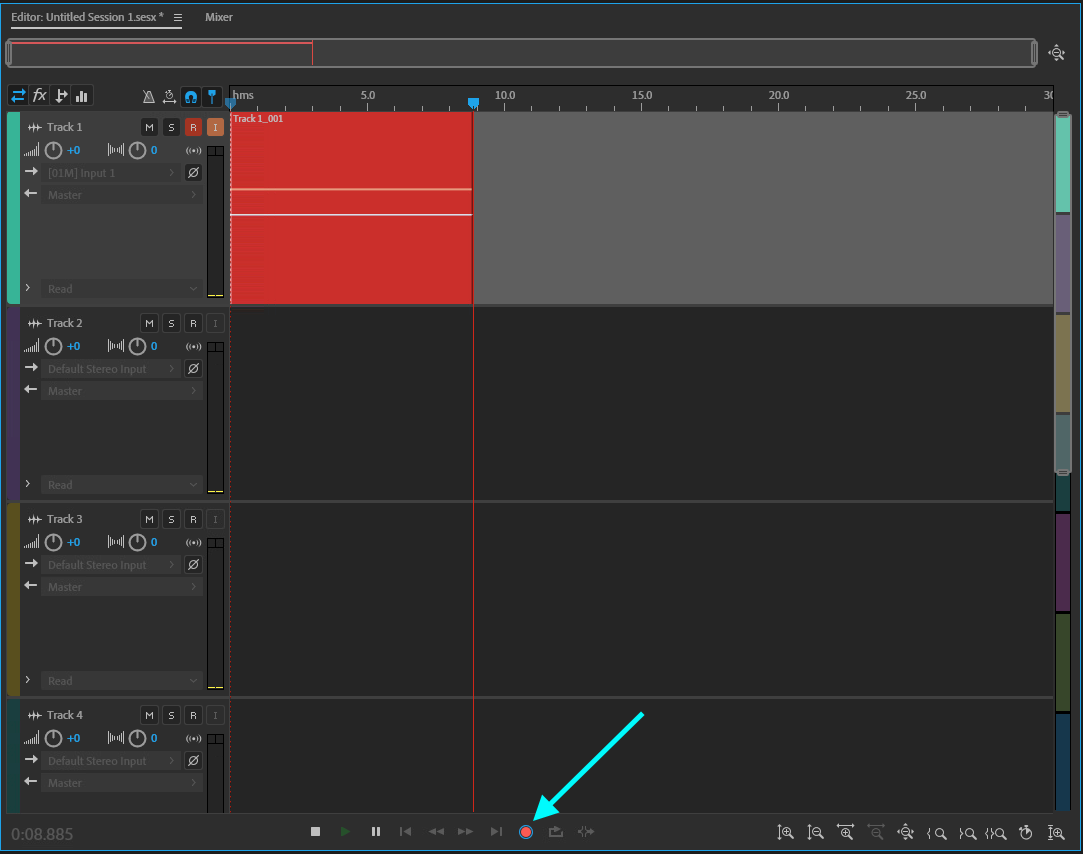Mute Track 2
The width and height of the screenshot is (1083, 854).
coord(149,323)
